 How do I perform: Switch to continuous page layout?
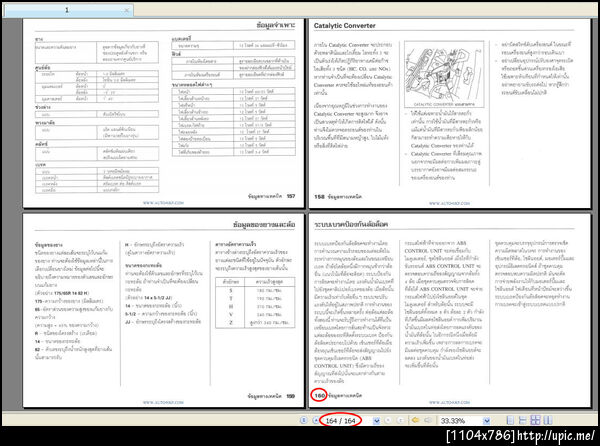[523, 420]
